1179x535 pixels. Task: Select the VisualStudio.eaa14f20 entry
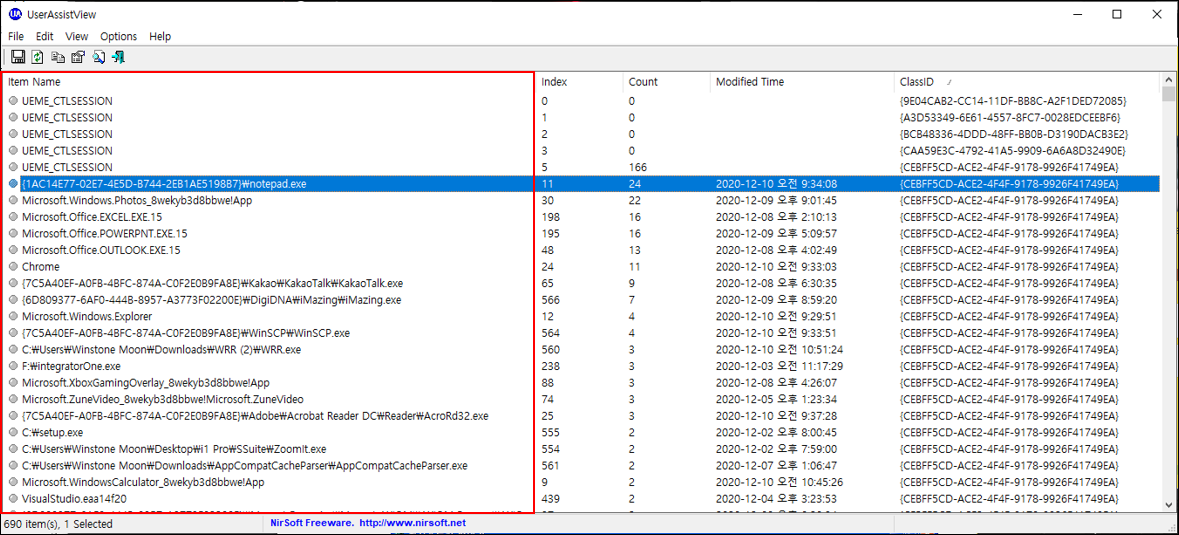(74, 497)
